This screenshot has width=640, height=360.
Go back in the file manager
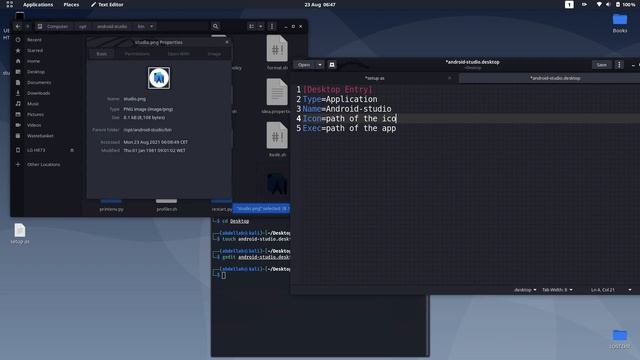pyautogui.click(x=18, y=27)
